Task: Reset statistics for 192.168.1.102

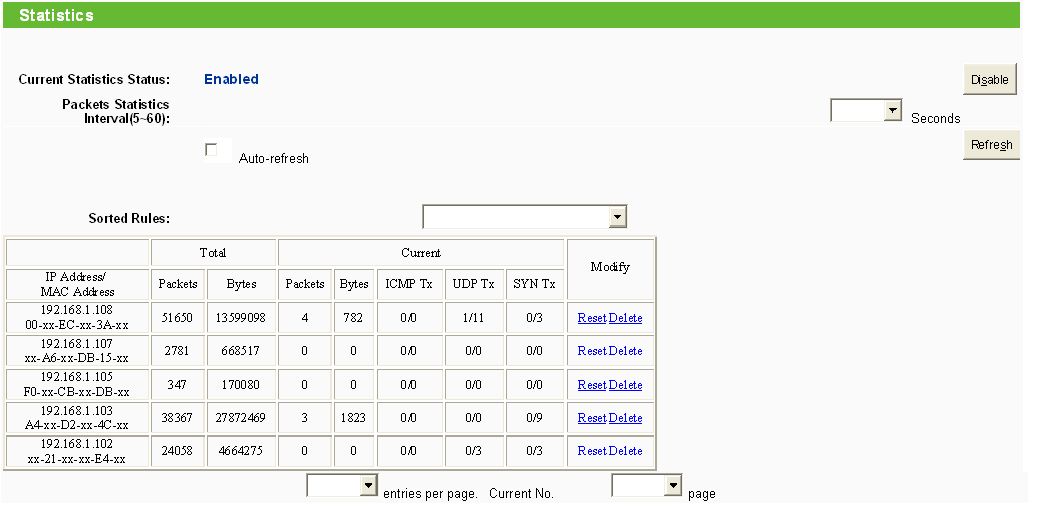Action: point(592,451)
